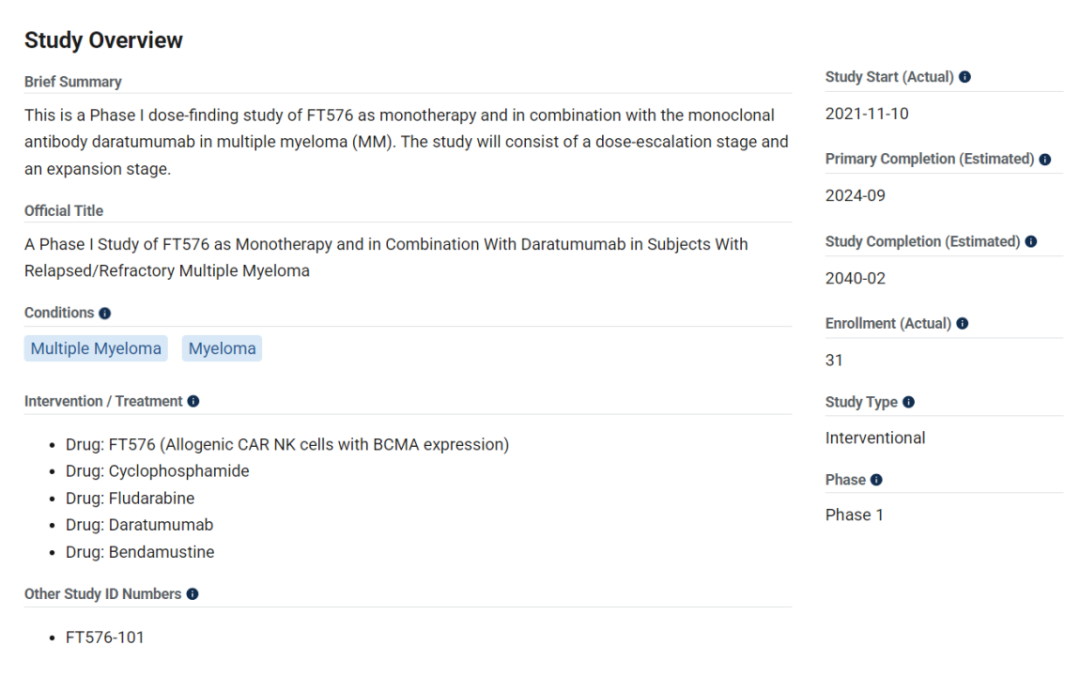Click the Study Overview heading
This screenshot has height=676, width=1080.
[x=103, y=41]
